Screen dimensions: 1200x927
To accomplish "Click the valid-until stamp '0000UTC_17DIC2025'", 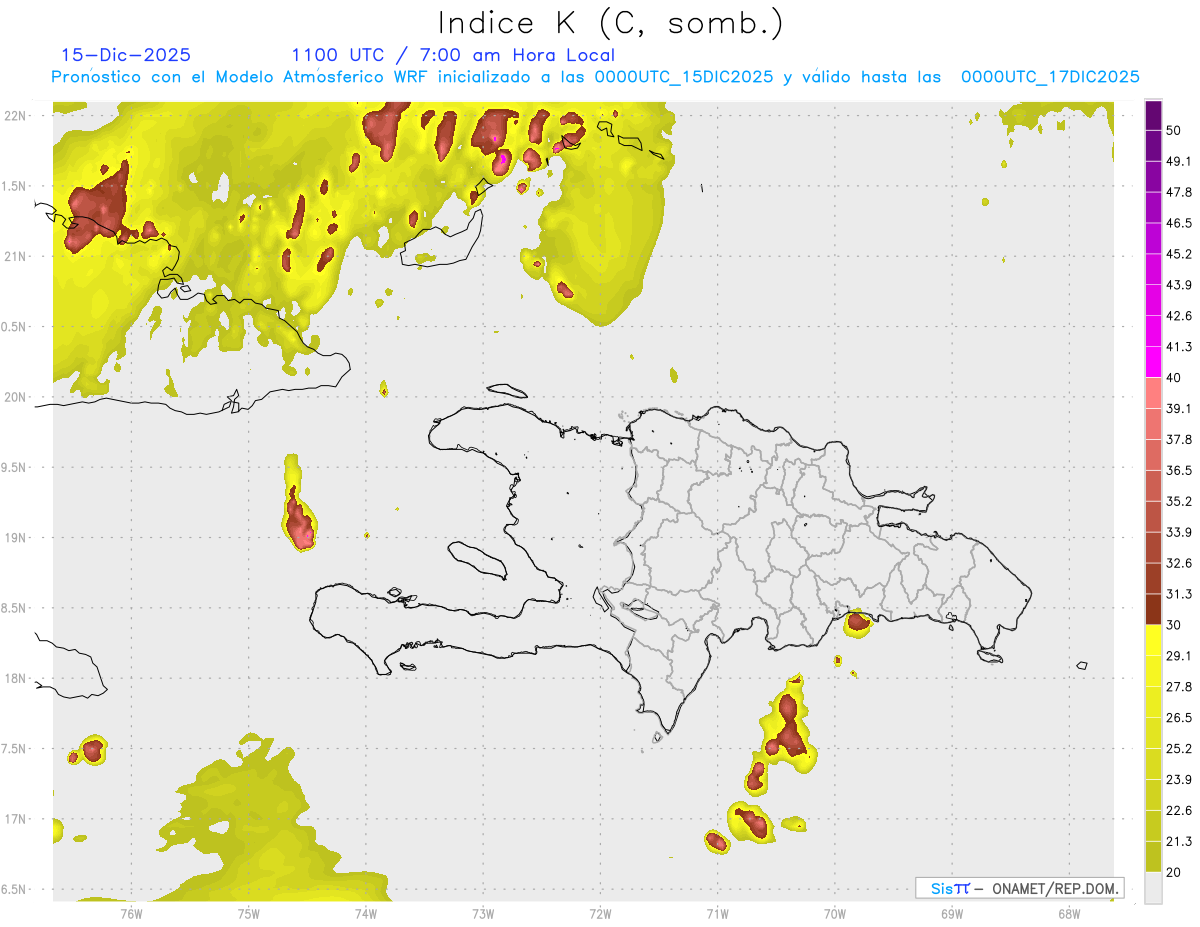I will [1050, 77].
